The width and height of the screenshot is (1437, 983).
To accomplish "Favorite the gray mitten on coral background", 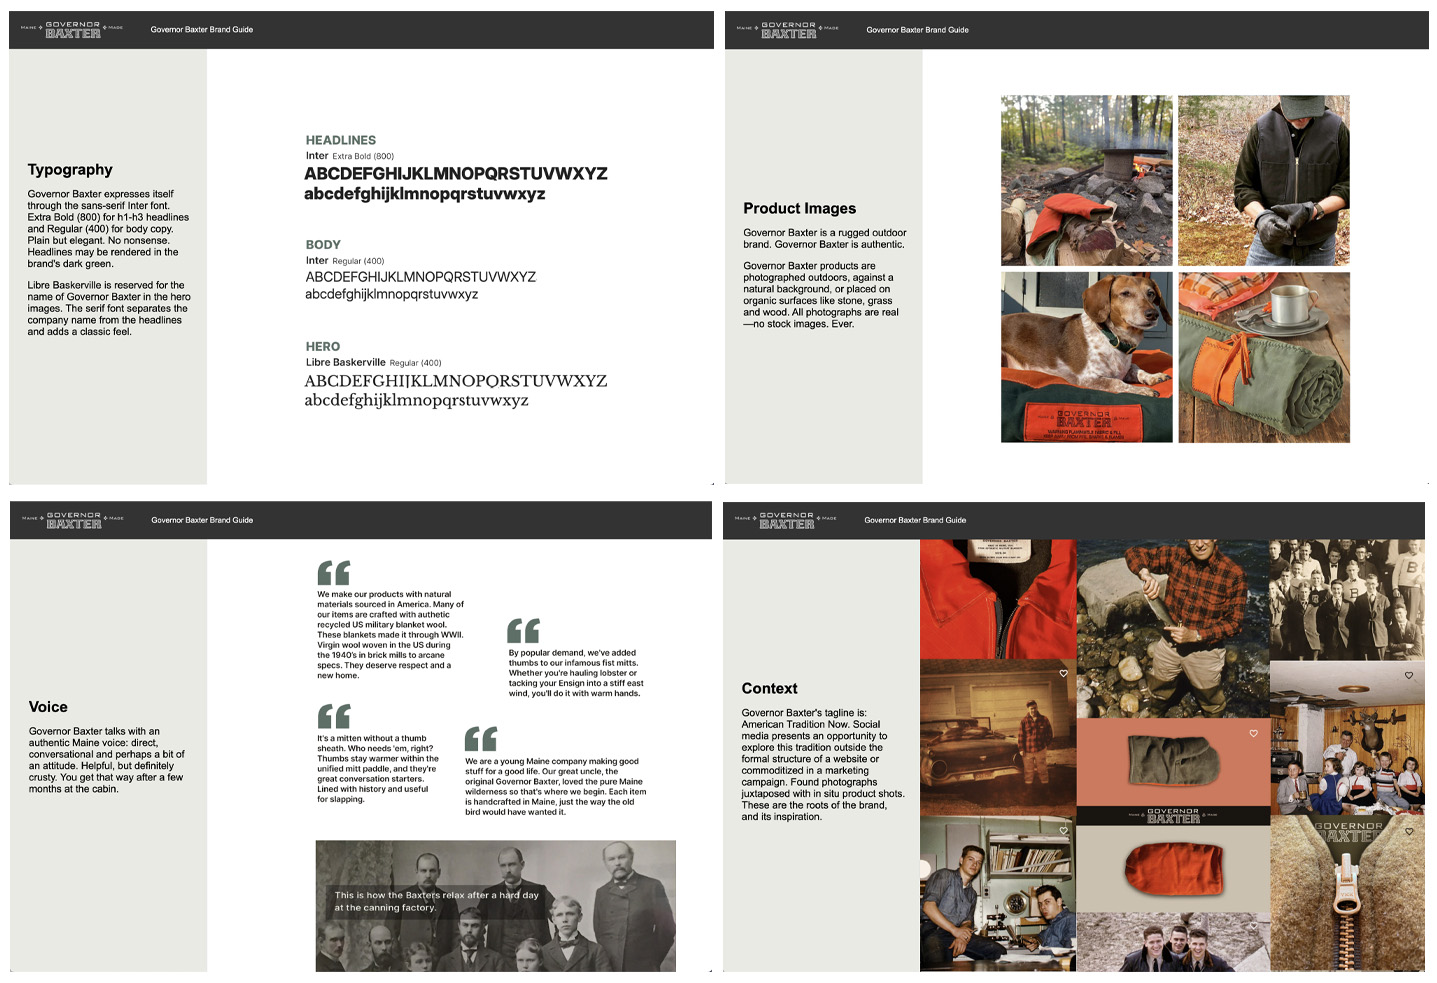I will [1253, 734].
